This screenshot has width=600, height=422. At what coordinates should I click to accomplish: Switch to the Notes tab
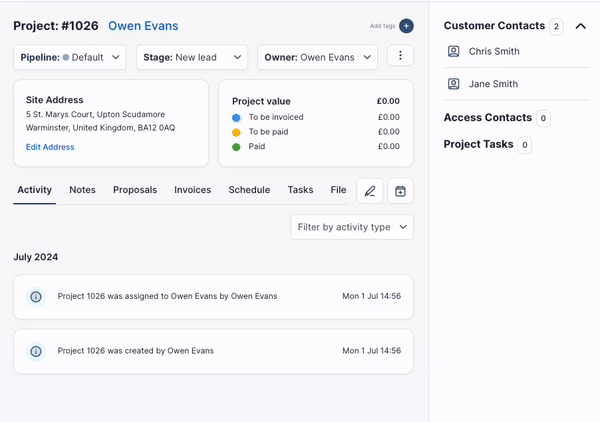click(82, 190)
